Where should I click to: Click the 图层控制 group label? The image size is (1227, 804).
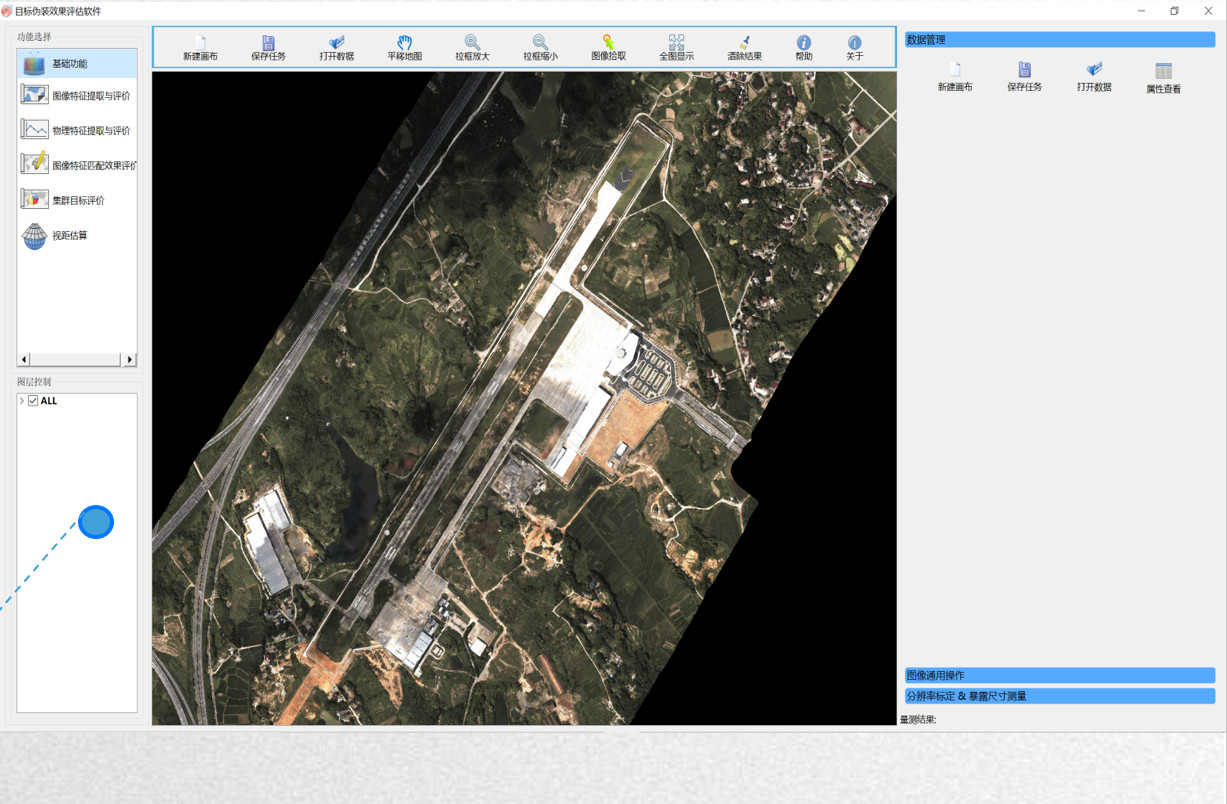pos(33,382)
